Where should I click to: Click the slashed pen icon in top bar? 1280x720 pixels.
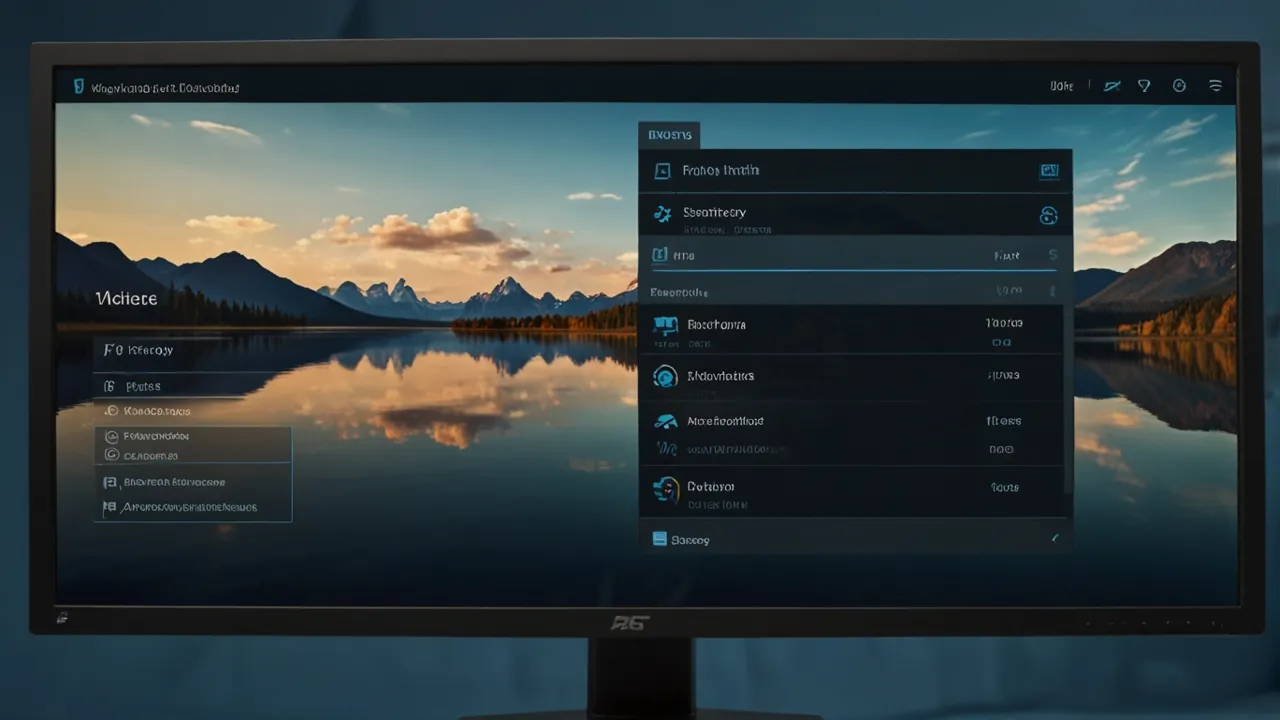coord(1111,86)
